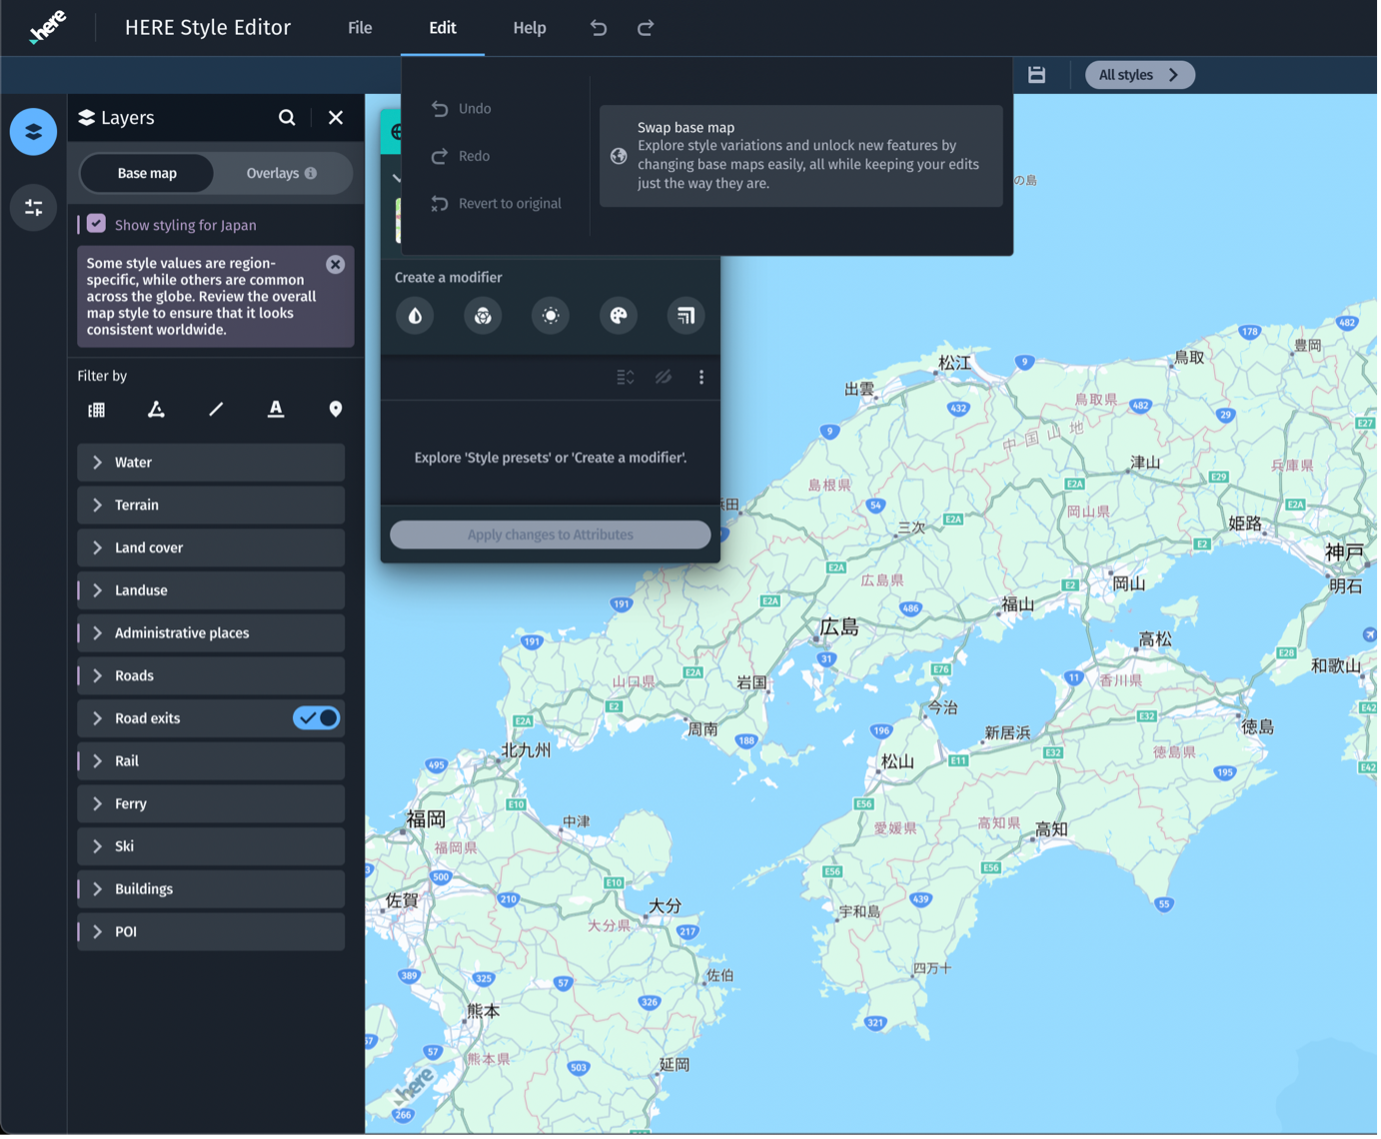Image resolution: width=1381 pixels, height=1139 pixels.
Task: Filter layers by line type icon
Action: (216, 409)
